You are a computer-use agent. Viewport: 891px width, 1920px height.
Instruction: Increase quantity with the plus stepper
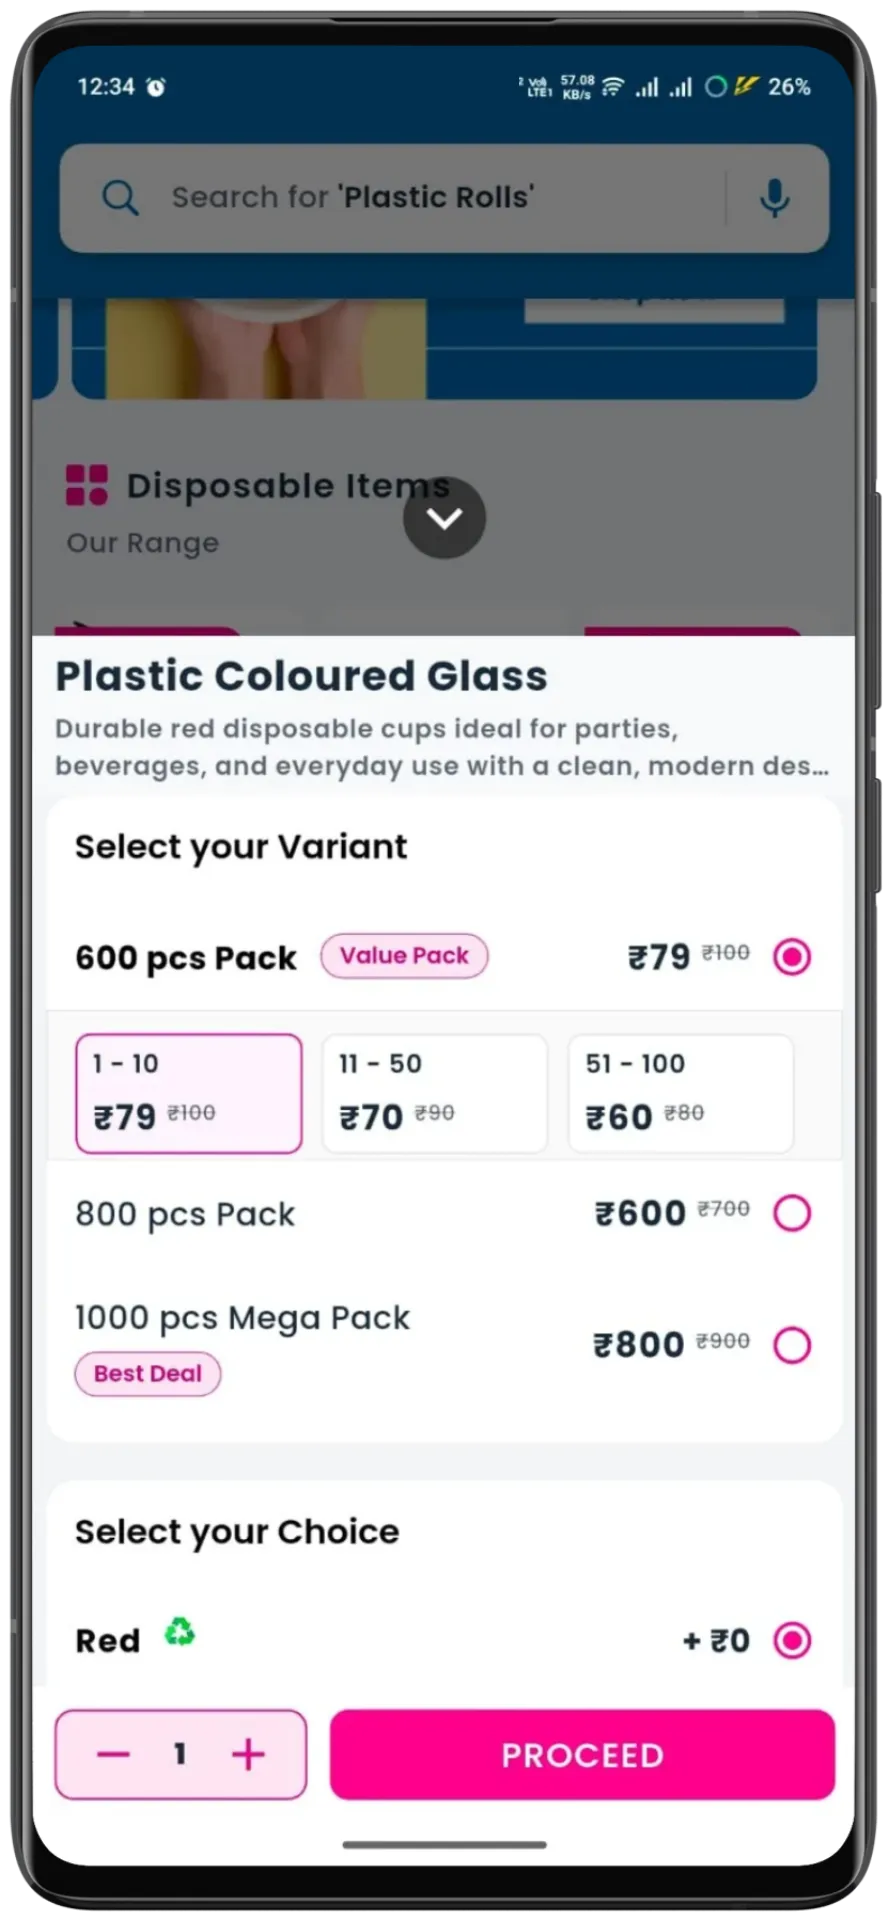[x=249, y=1755]
